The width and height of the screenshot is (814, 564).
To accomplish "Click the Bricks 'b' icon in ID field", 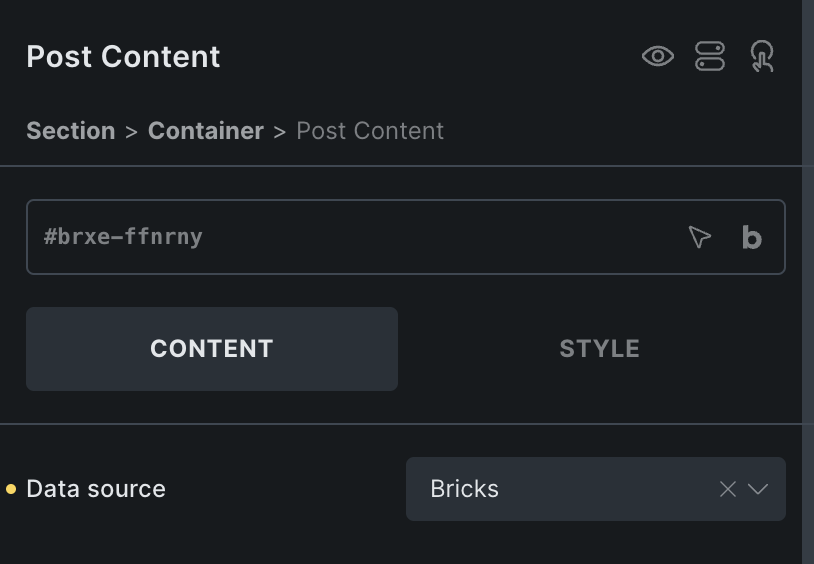I will [x=752, y=237].
